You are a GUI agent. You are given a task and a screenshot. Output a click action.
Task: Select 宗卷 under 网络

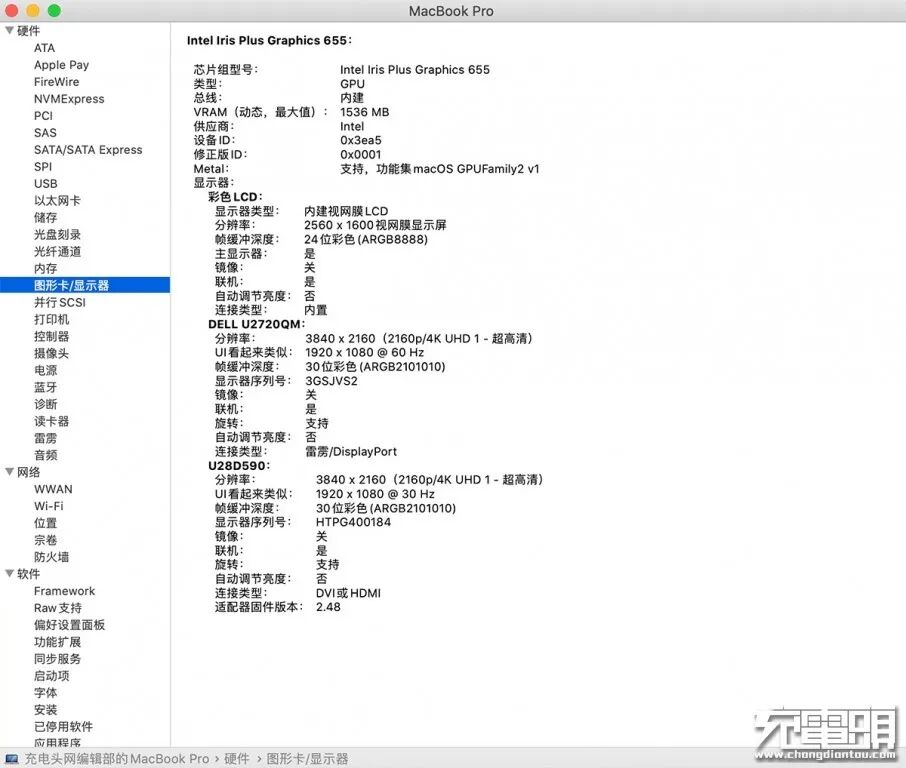46,540
